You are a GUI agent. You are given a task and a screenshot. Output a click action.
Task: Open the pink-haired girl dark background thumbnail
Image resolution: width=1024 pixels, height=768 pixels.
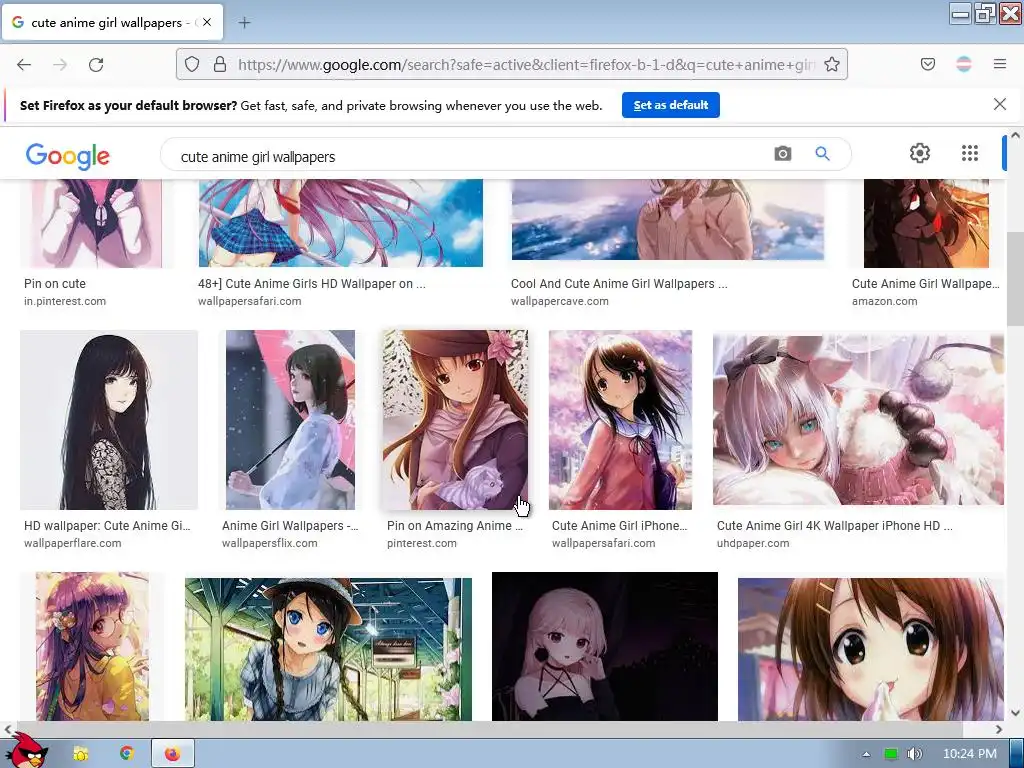tap(605, 647)
